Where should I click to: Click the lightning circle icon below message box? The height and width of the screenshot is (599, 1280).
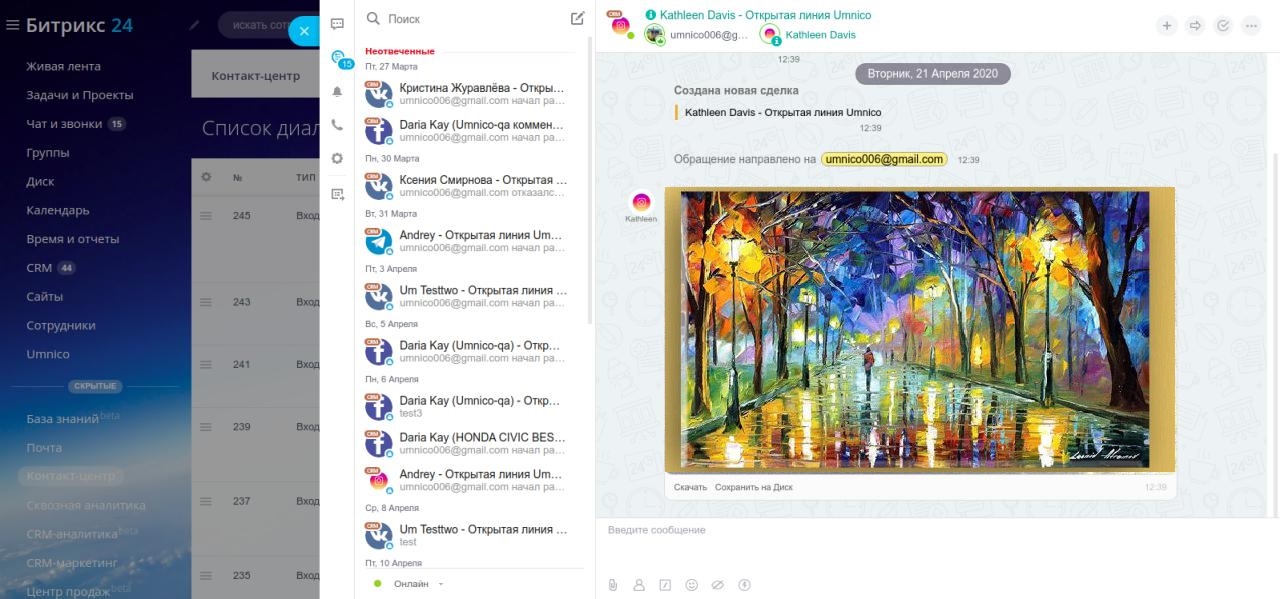click(744, 585)
